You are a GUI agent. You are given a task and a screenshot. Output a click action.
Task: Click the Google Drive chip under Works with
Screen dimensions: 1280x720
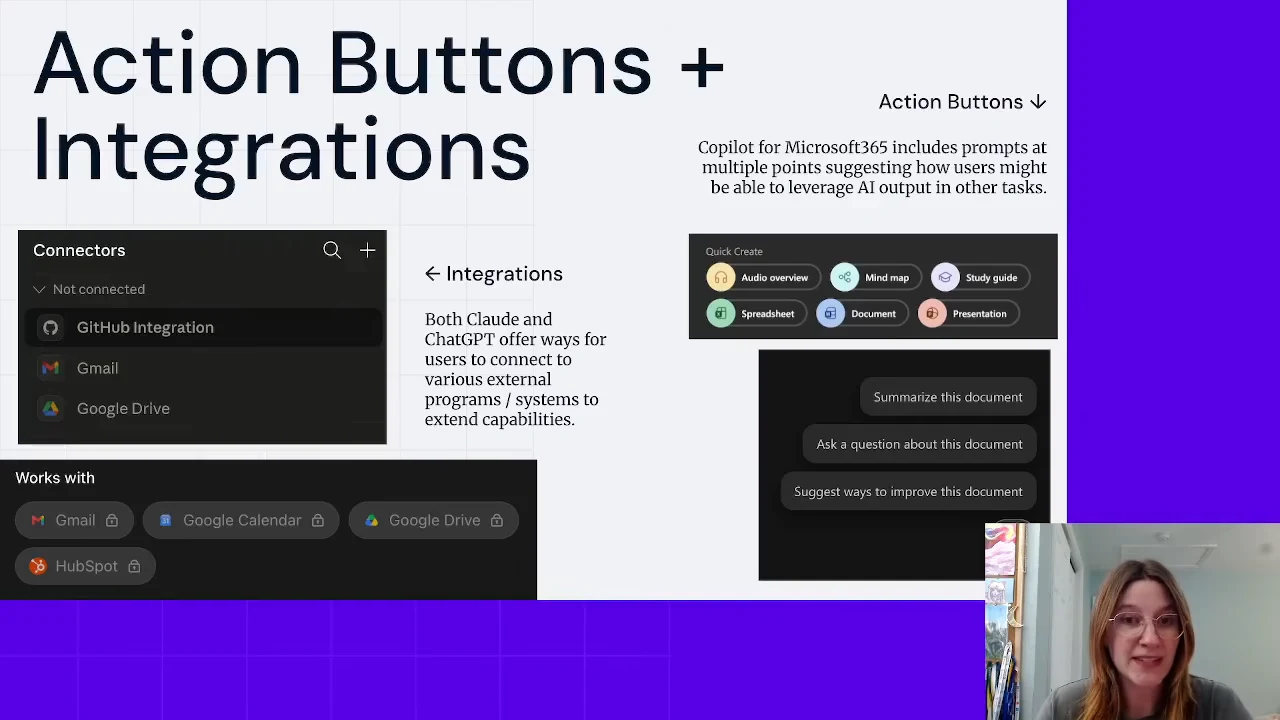coord(433,520)
